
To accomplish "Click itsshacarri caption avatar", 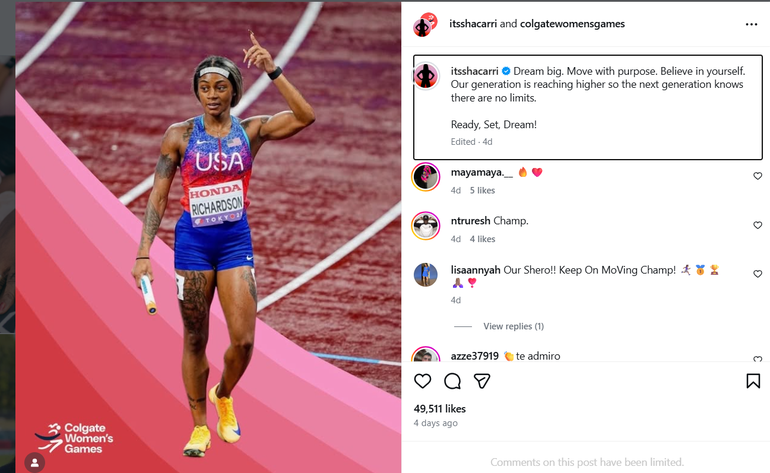I will (x=426, y=76).
